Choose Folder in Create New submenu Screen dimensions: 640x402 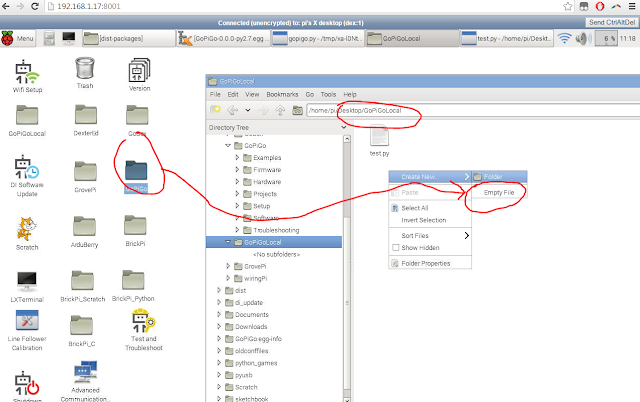pyautogui.click(x=499, y=177)
